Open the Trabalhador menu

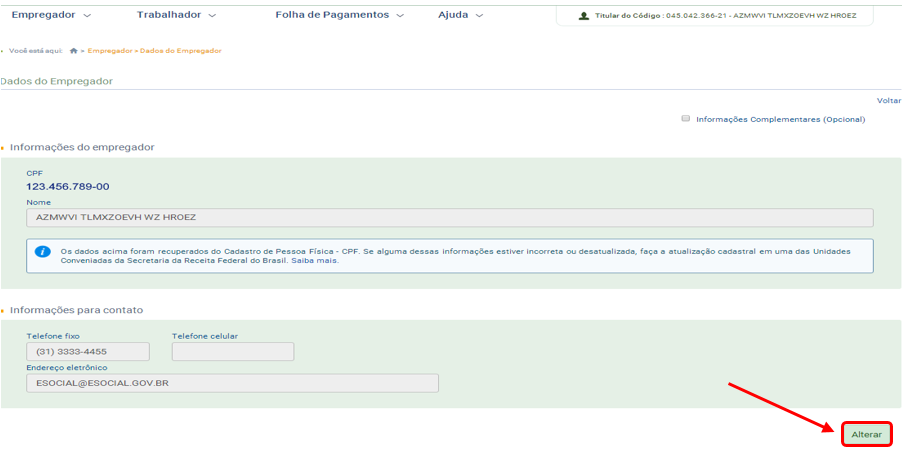point(169,15)
